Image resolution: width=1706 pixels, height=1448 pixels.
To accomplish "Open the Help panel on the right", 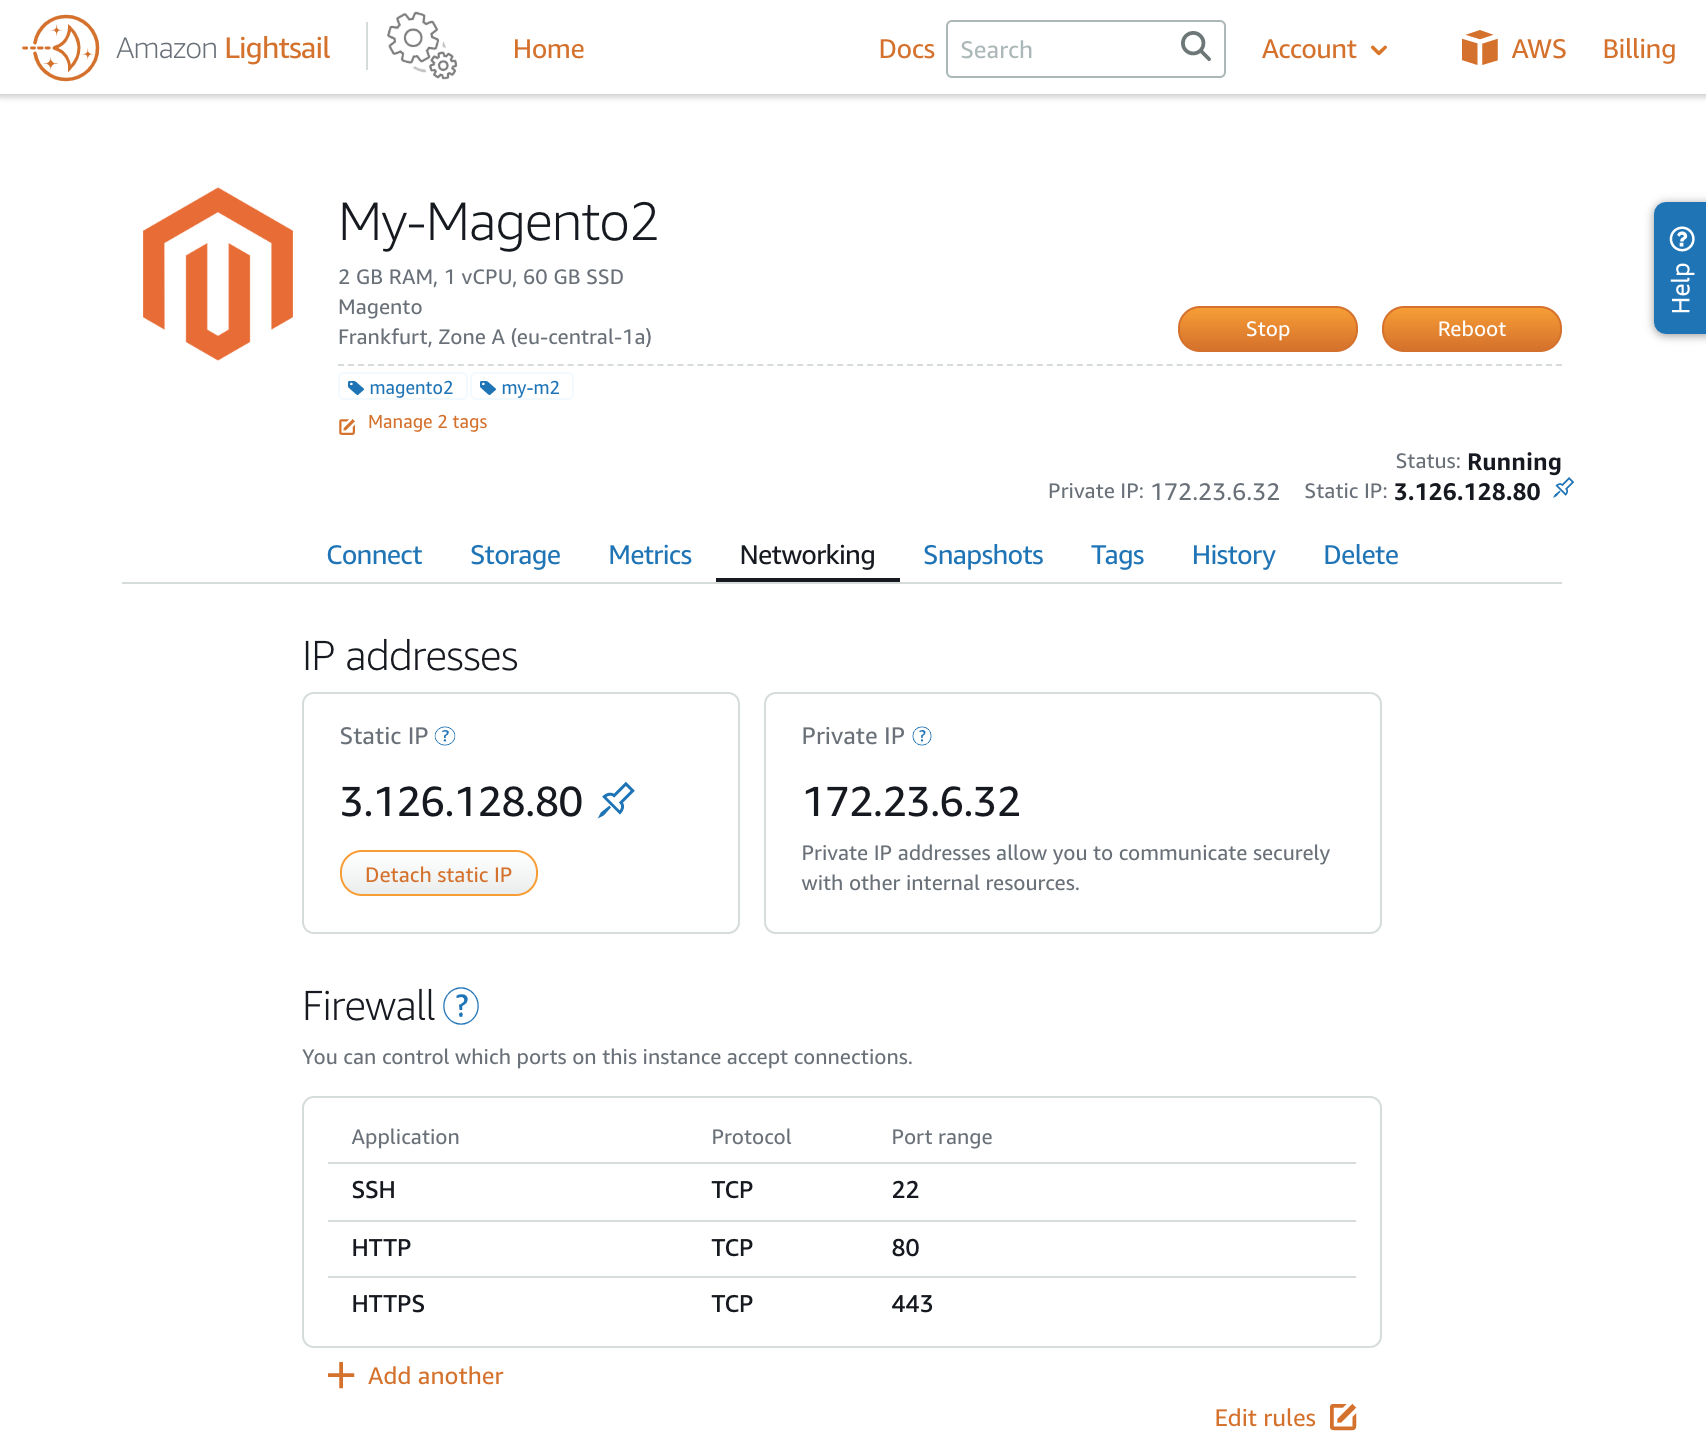I will pos(1681,268).
